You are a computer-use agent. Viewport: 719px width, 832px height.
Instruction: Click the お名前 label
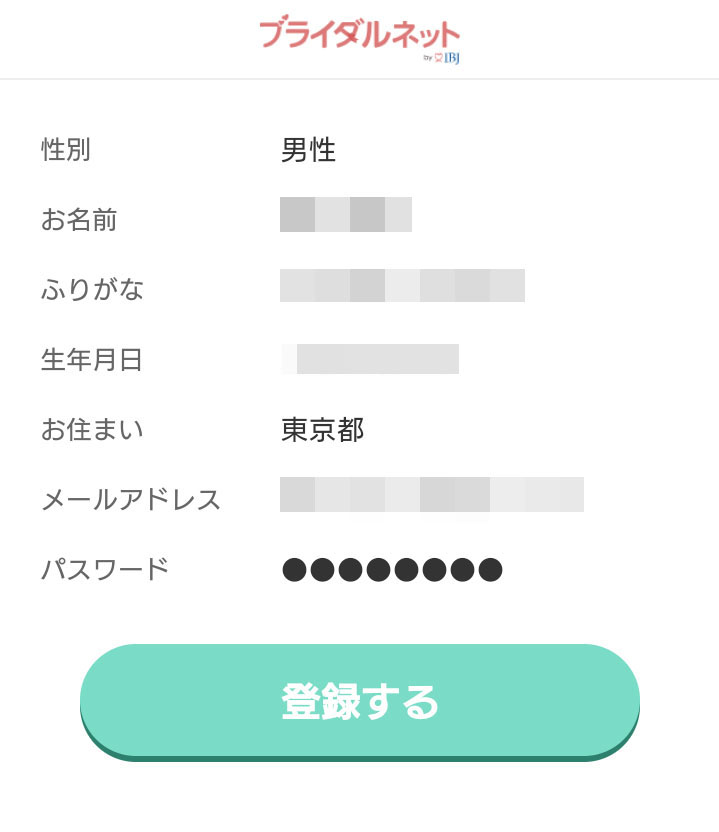pyautogui.click(x=79, y=220)
